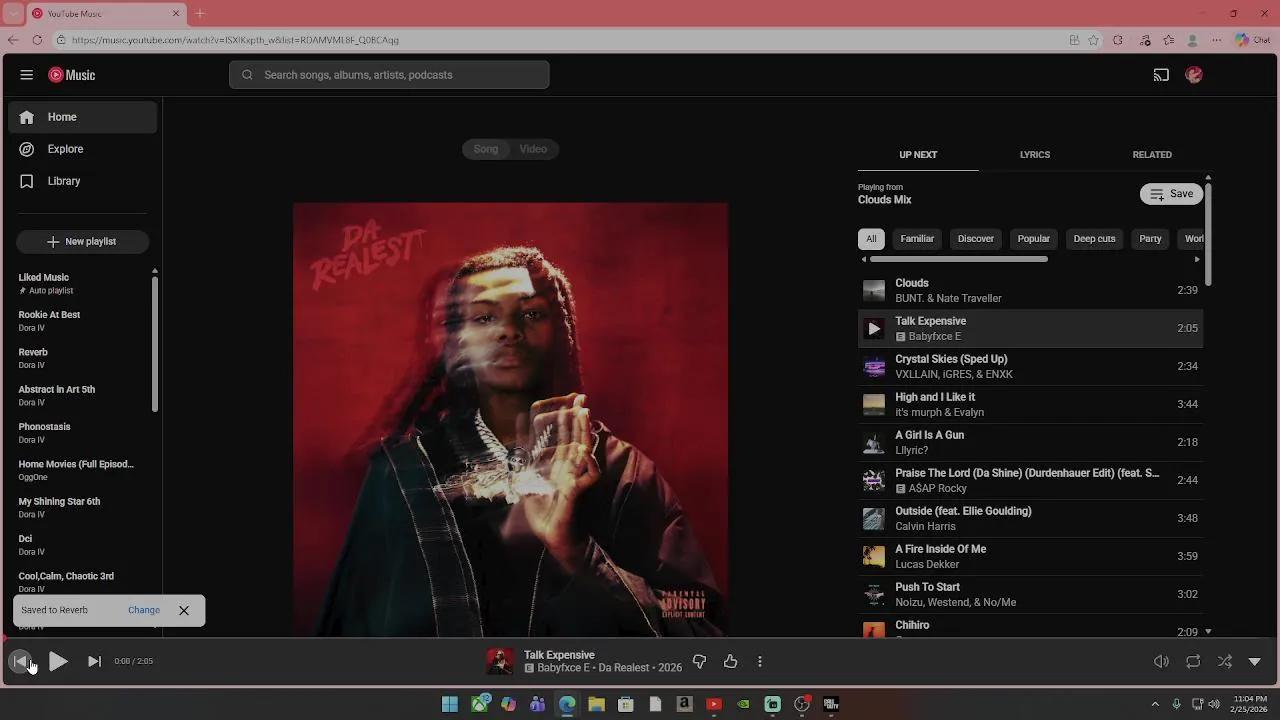Open the RELATED tab
This screenshot has width=1280, height=720.
(x=1152, y=155)
